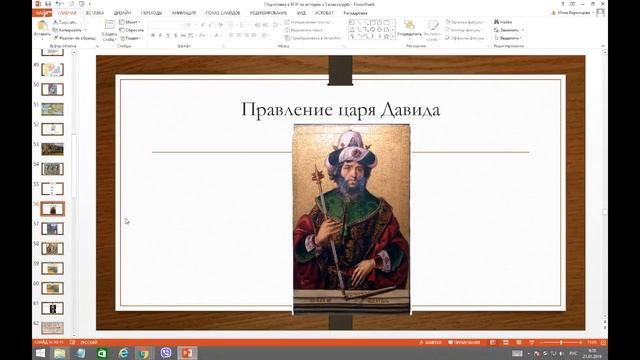Screen dimensions: 640x360
Task: Toggle text Shadow formatting
Action: 176,36
